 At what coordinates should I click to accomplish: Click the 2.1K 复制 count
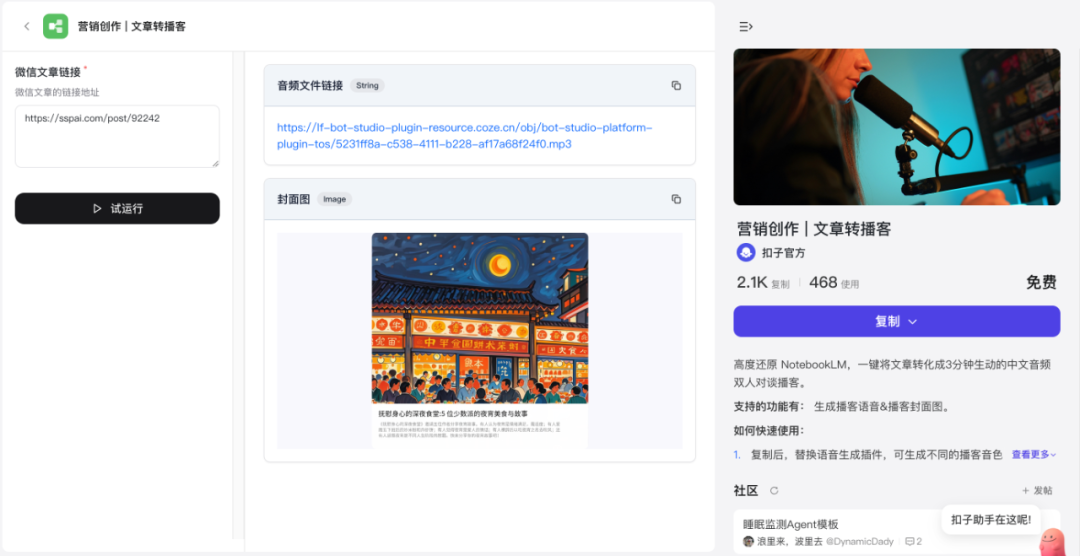pos(763,282)
